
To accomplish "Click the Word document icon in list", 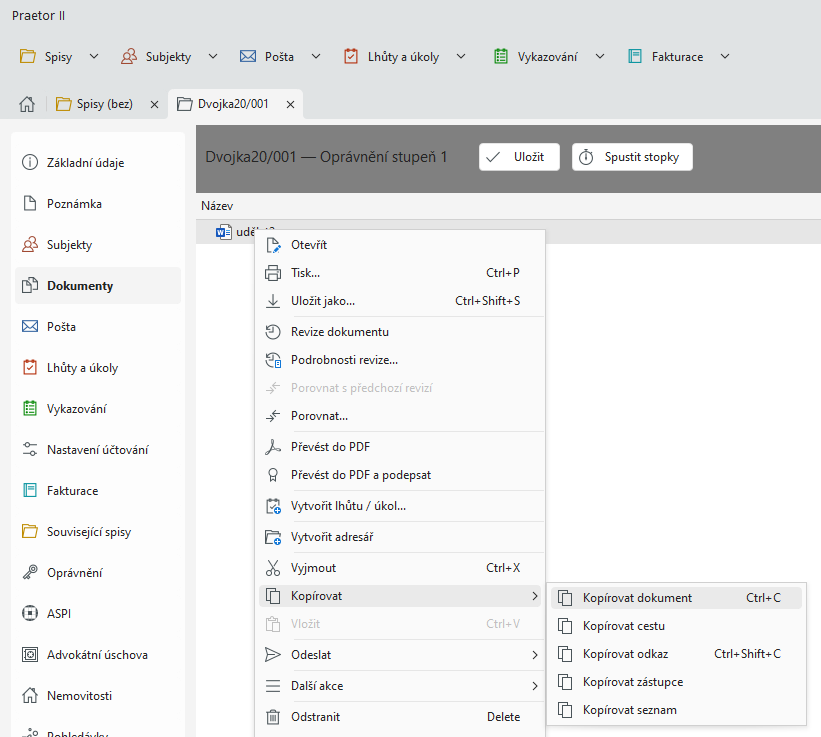I will [x=223, y=232].
